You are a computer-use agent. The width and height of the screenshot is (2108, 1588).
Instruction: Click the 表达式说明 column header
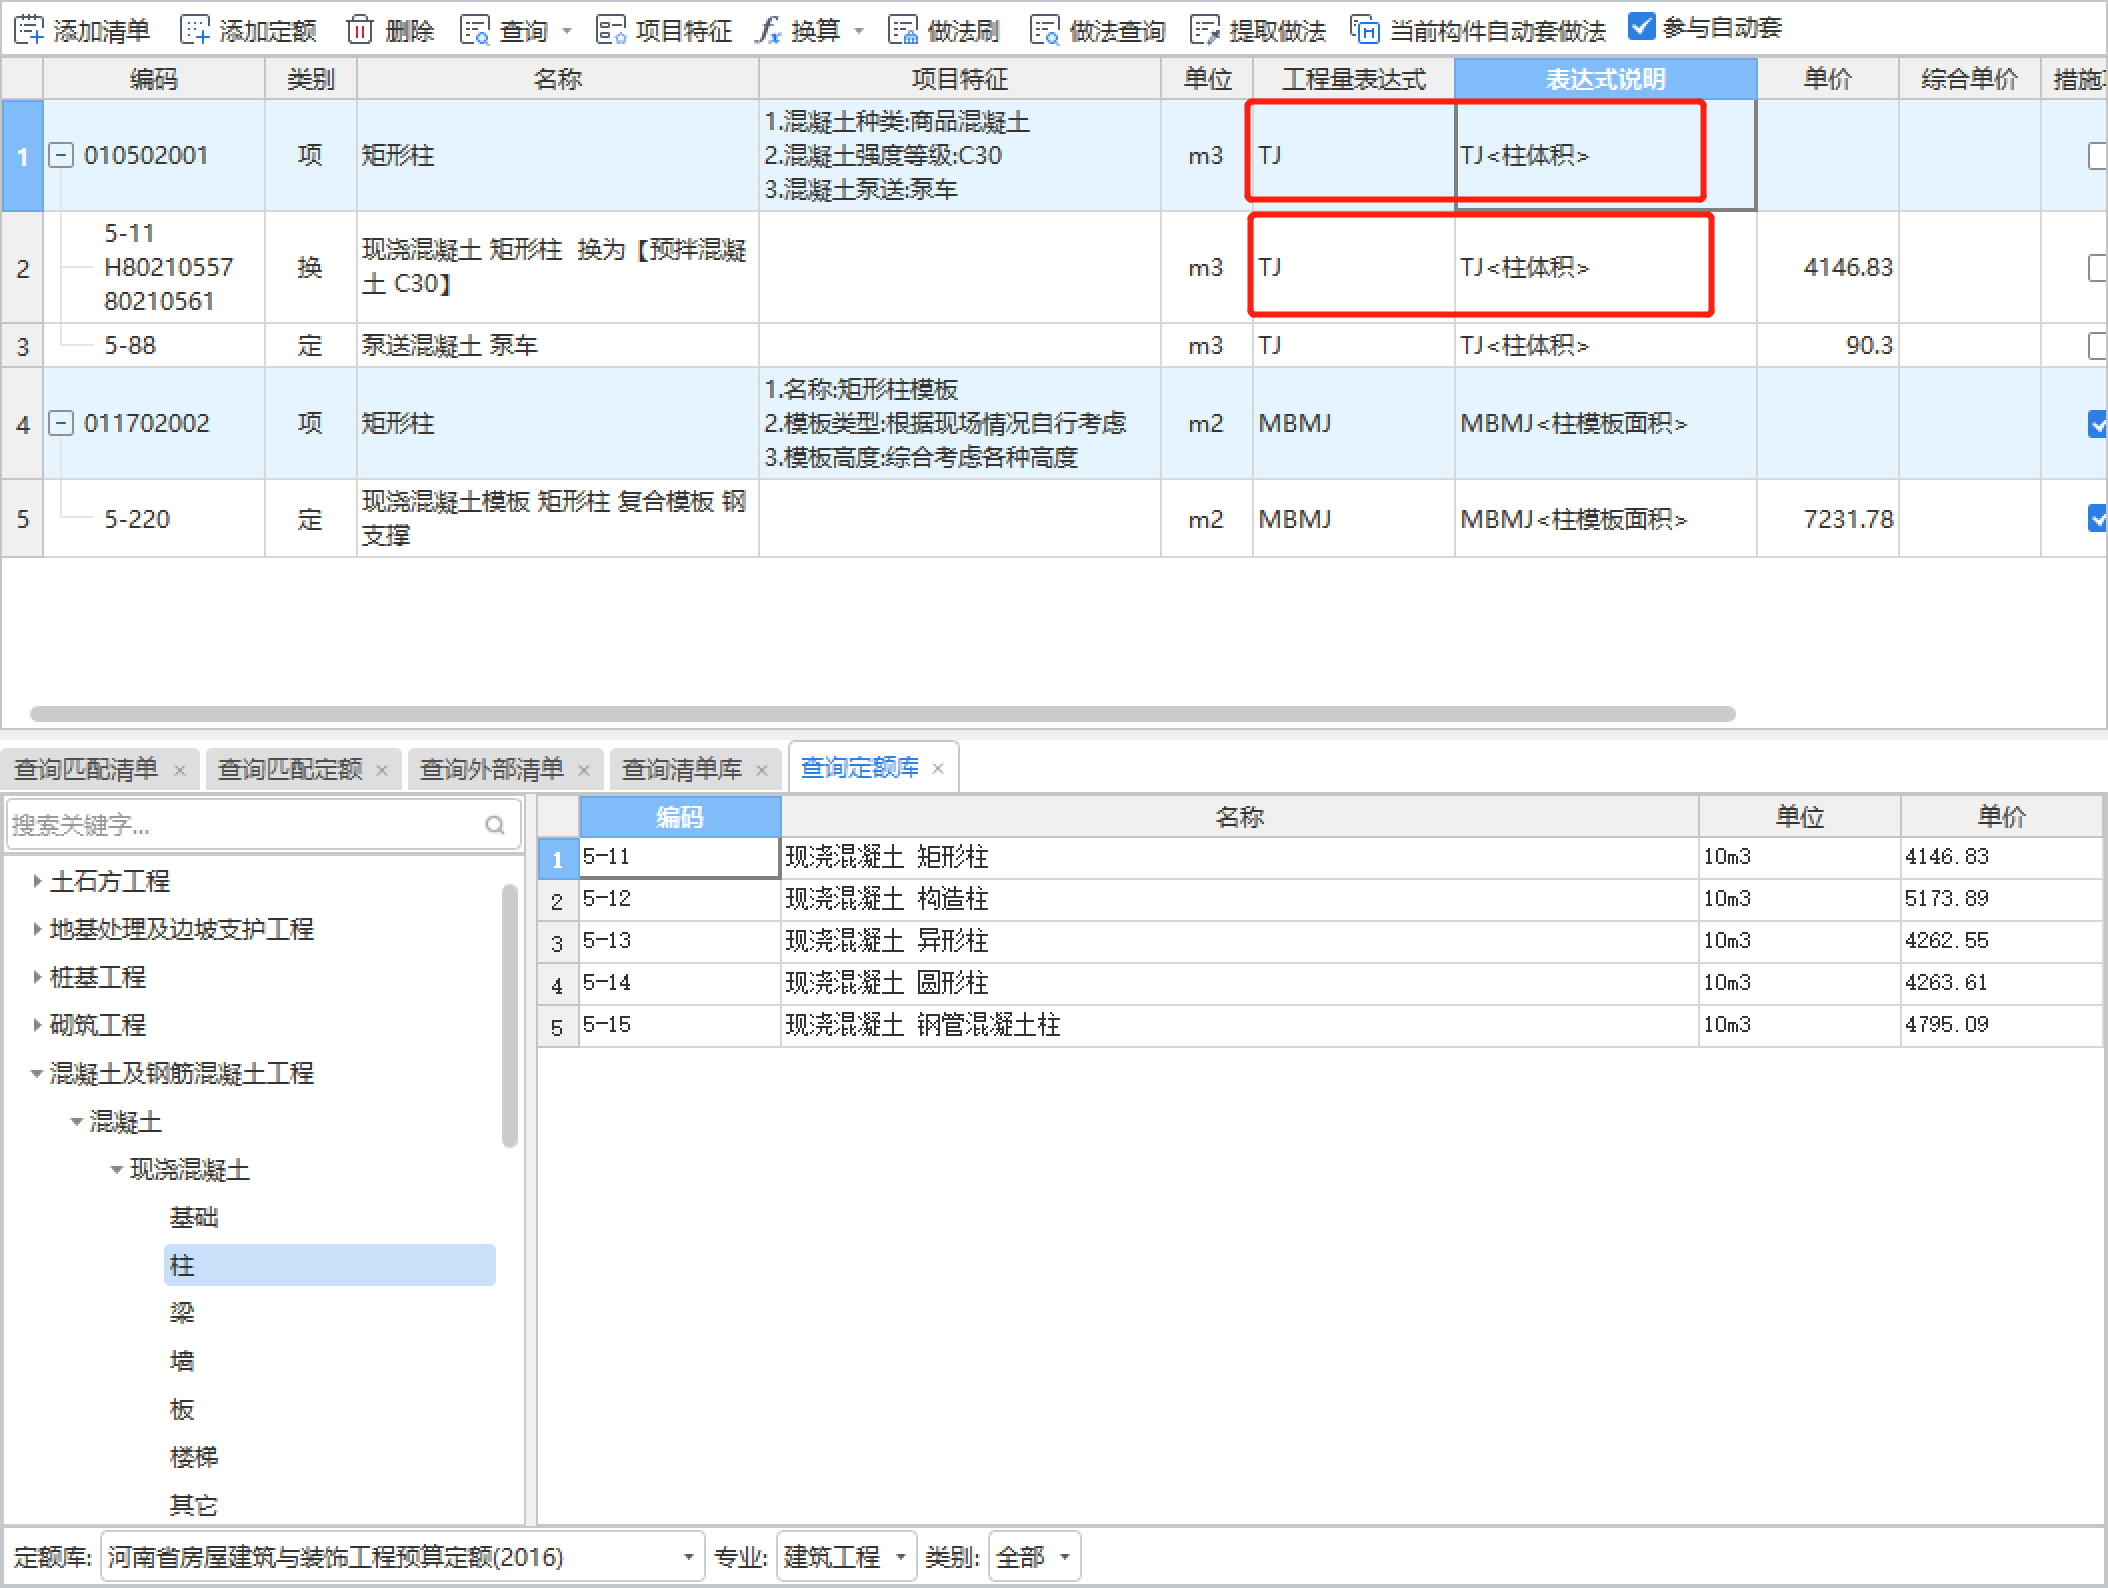coord(1605,79)
